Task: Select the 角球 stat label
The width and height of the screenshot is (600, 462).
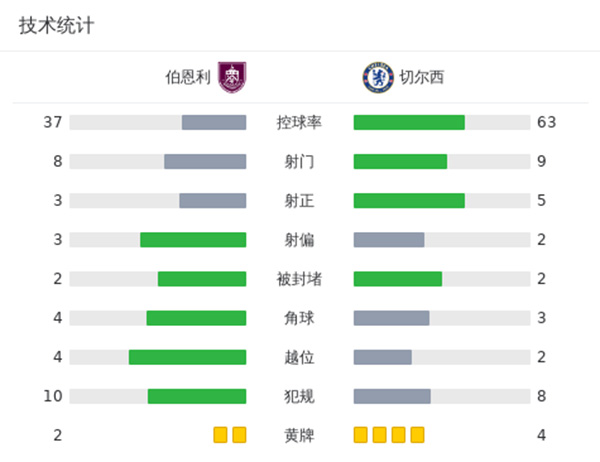Action: coord(300,318)
